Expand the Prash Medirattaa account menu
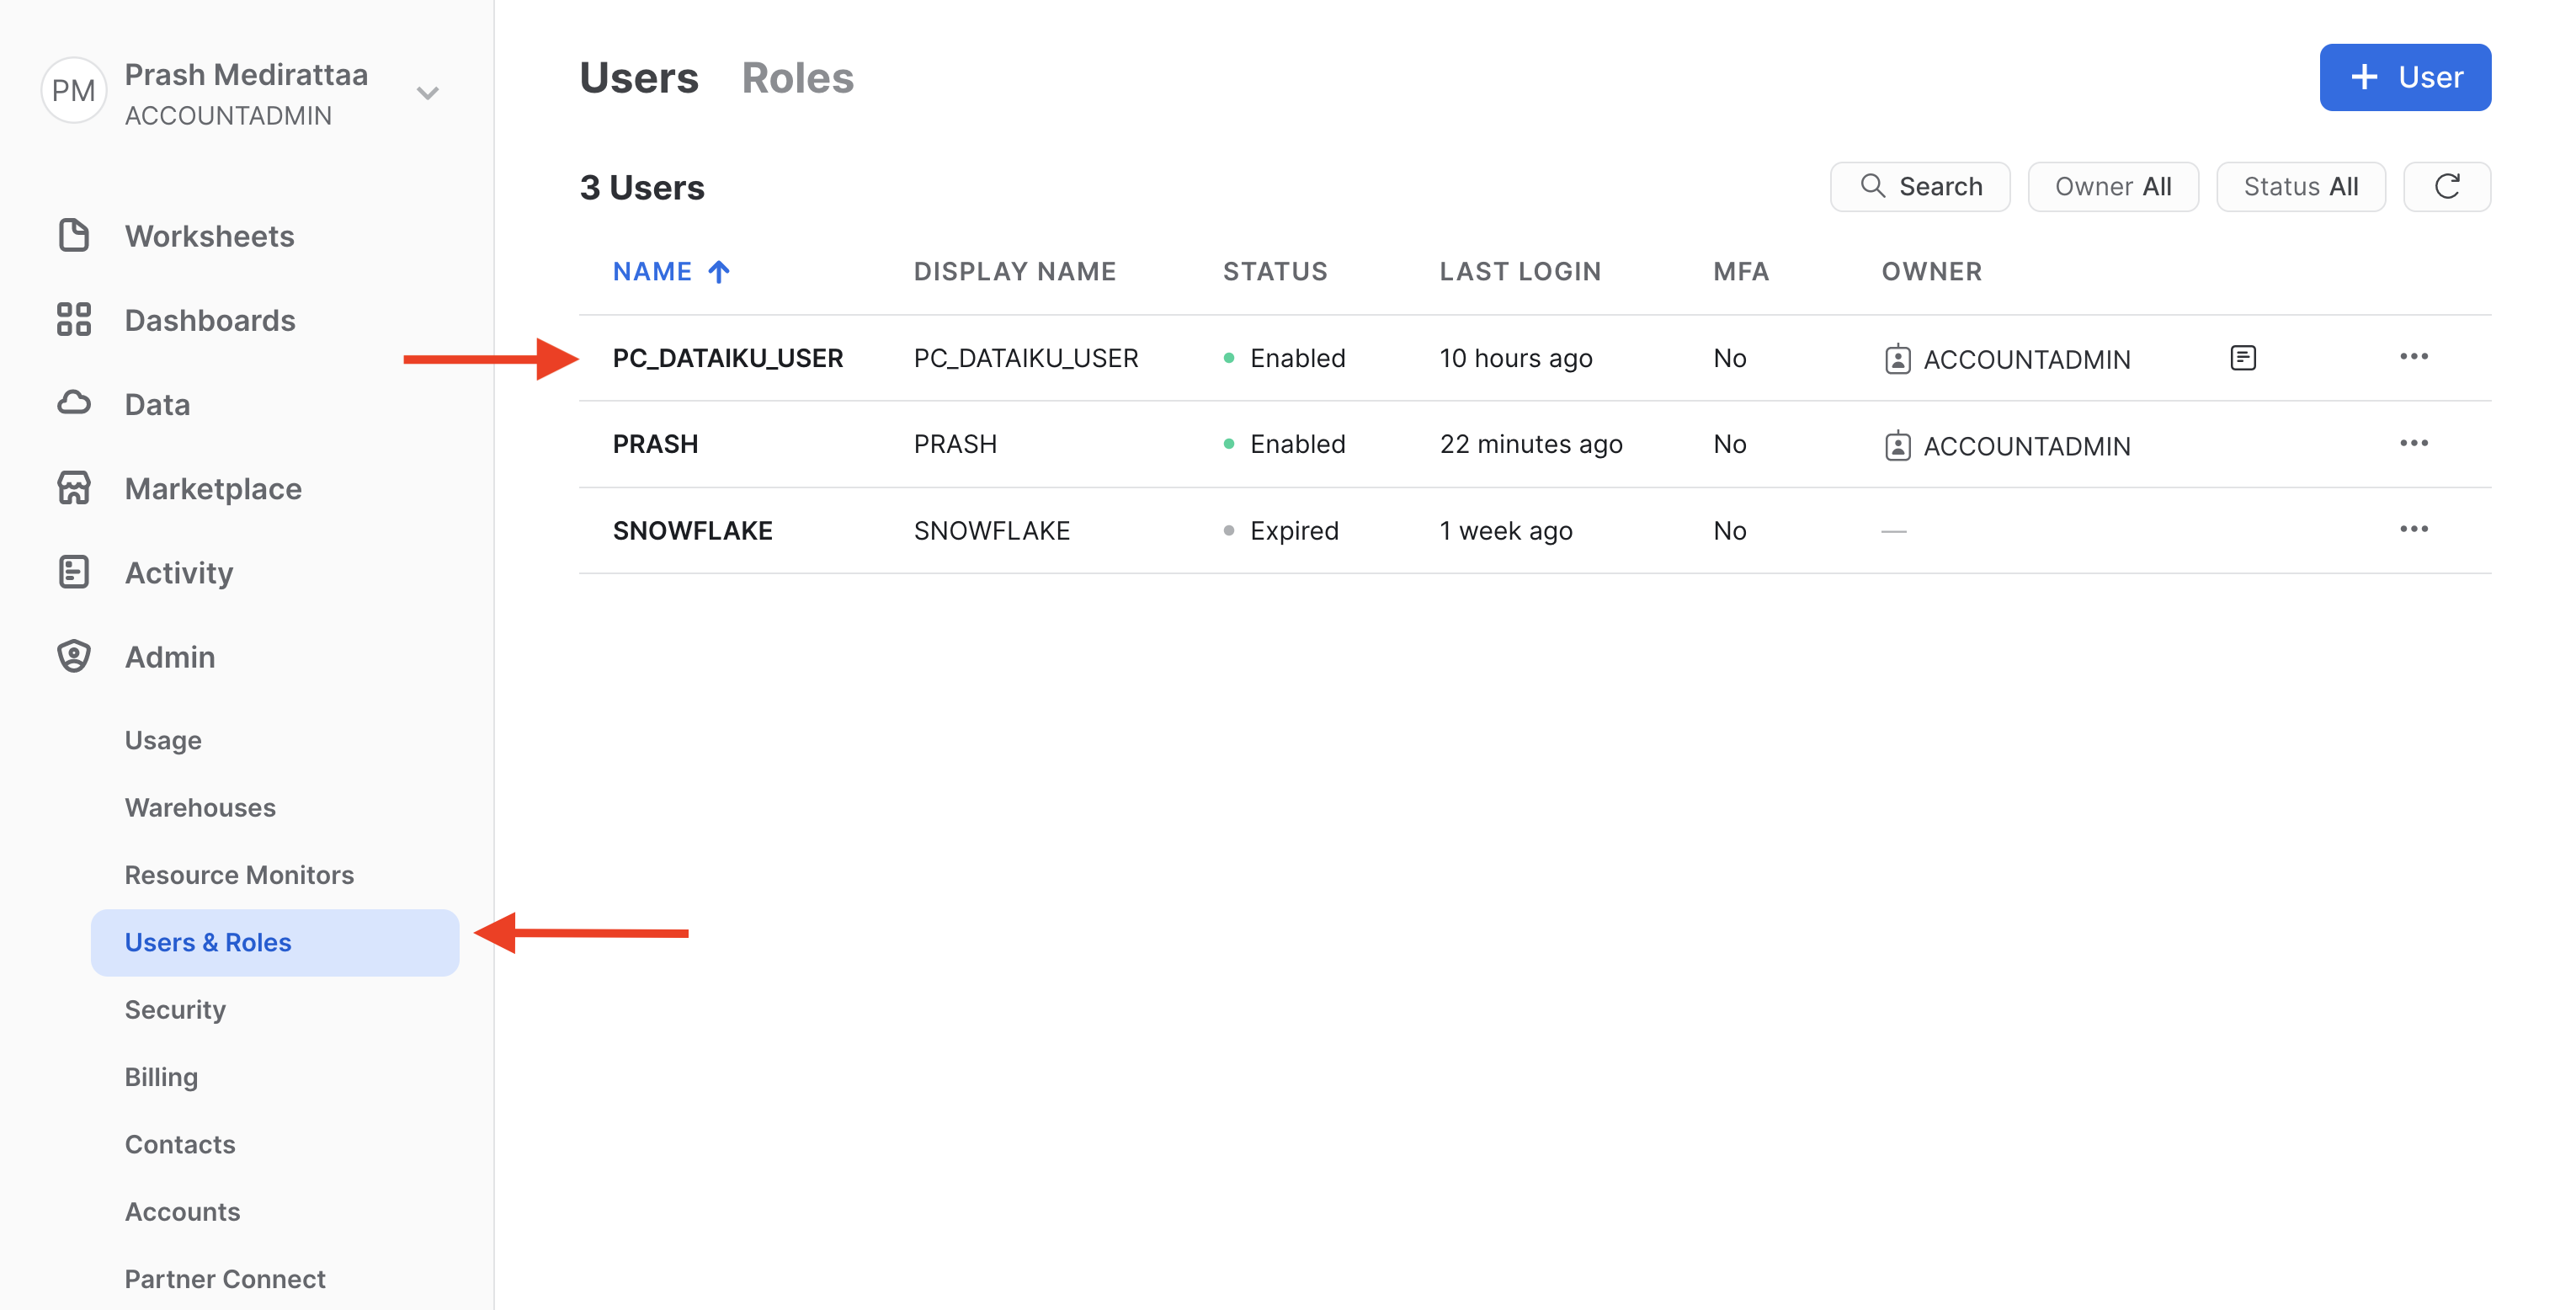This screenshot has height=1310, width=2576. [x=428, y=93]
